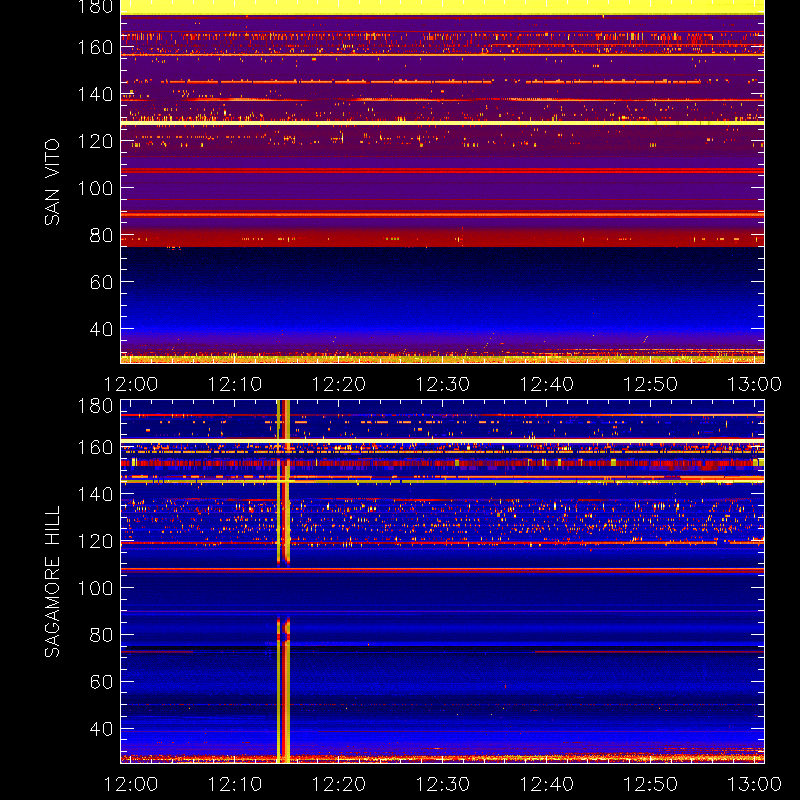Click the 12:50 time label below San Vito plot
Screen dimensions: 800x800
tap(651, 384)
